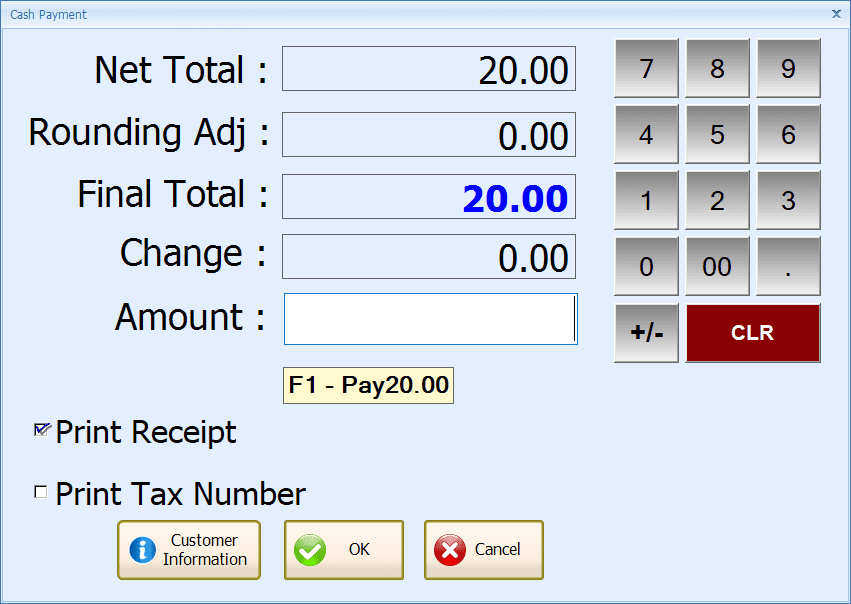Tap the 00 keypad button

pyautogui.click(x=717, y=267)
